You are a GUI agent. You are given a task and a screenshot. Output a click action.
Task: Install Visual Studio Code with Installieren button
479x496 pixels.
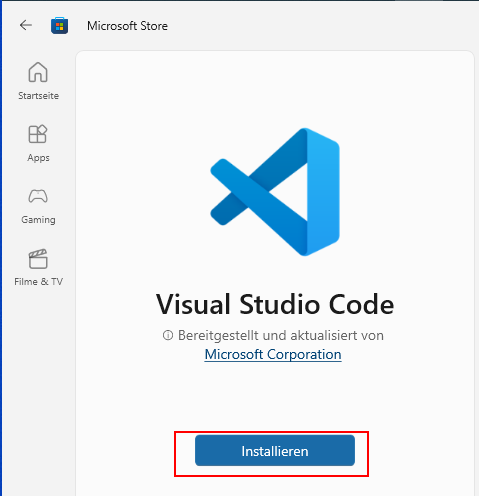[x=275, y=451]
